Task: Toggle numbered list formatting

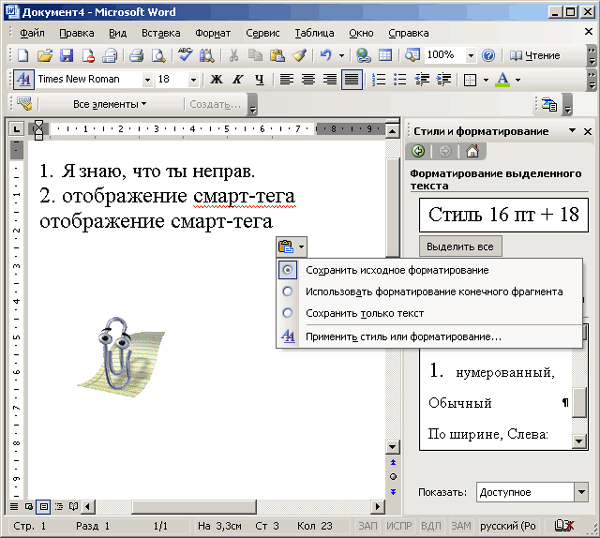Action: point(379,80)
